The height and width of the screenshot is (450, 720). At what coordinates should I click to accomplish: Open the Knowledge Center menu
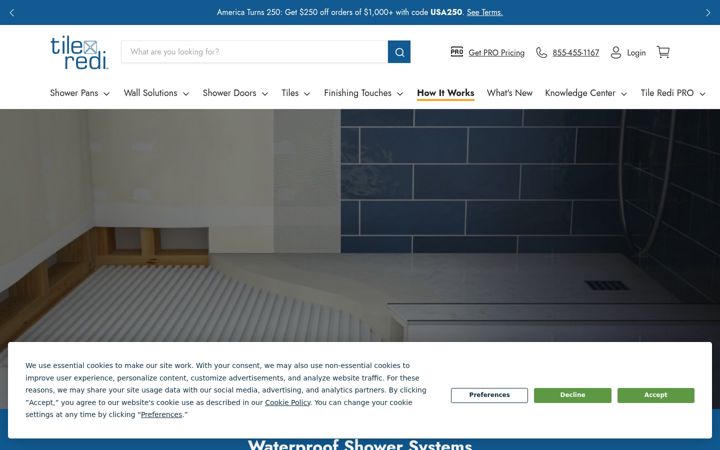click(580, 93)
